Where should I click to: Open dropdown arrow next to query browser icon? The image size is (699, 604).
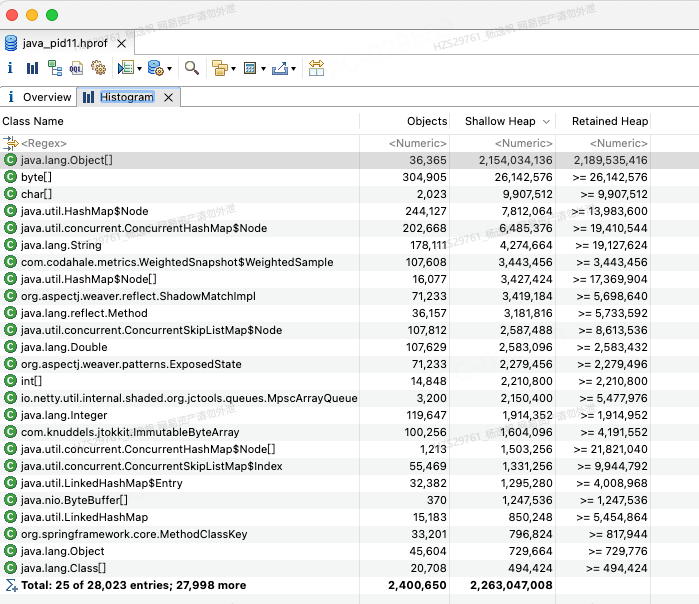tap(169, 69)
